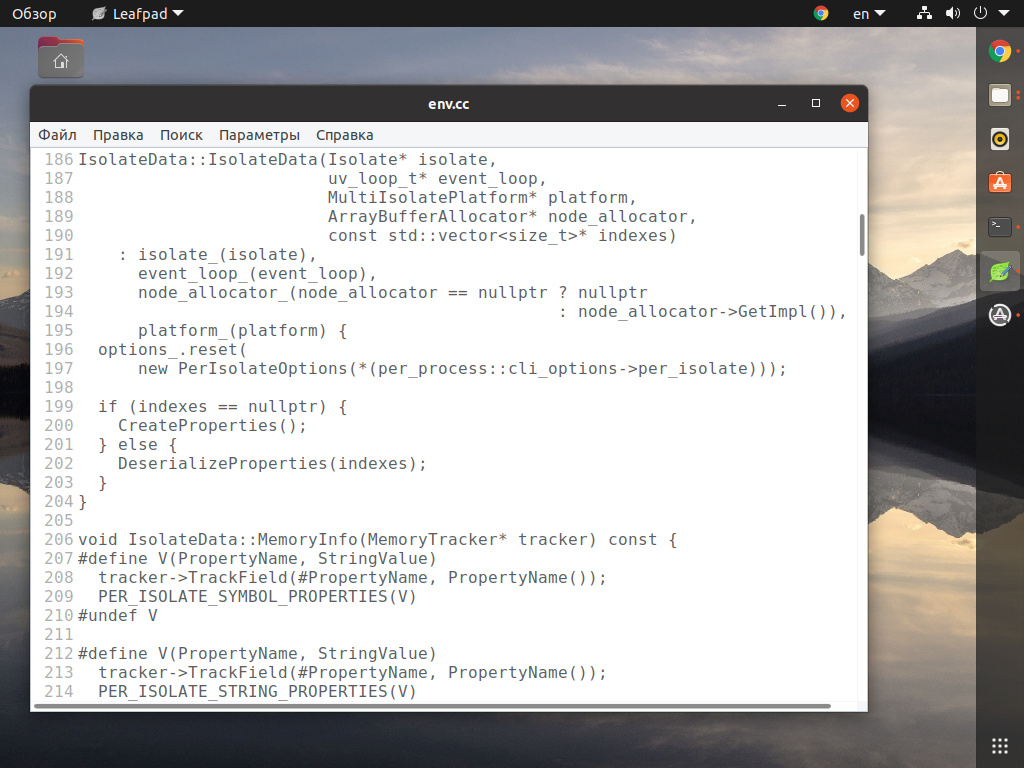Click 'options_.reset(' on line 196
This screenshot has width=1024, height=768.
click(x=172, y=349)
